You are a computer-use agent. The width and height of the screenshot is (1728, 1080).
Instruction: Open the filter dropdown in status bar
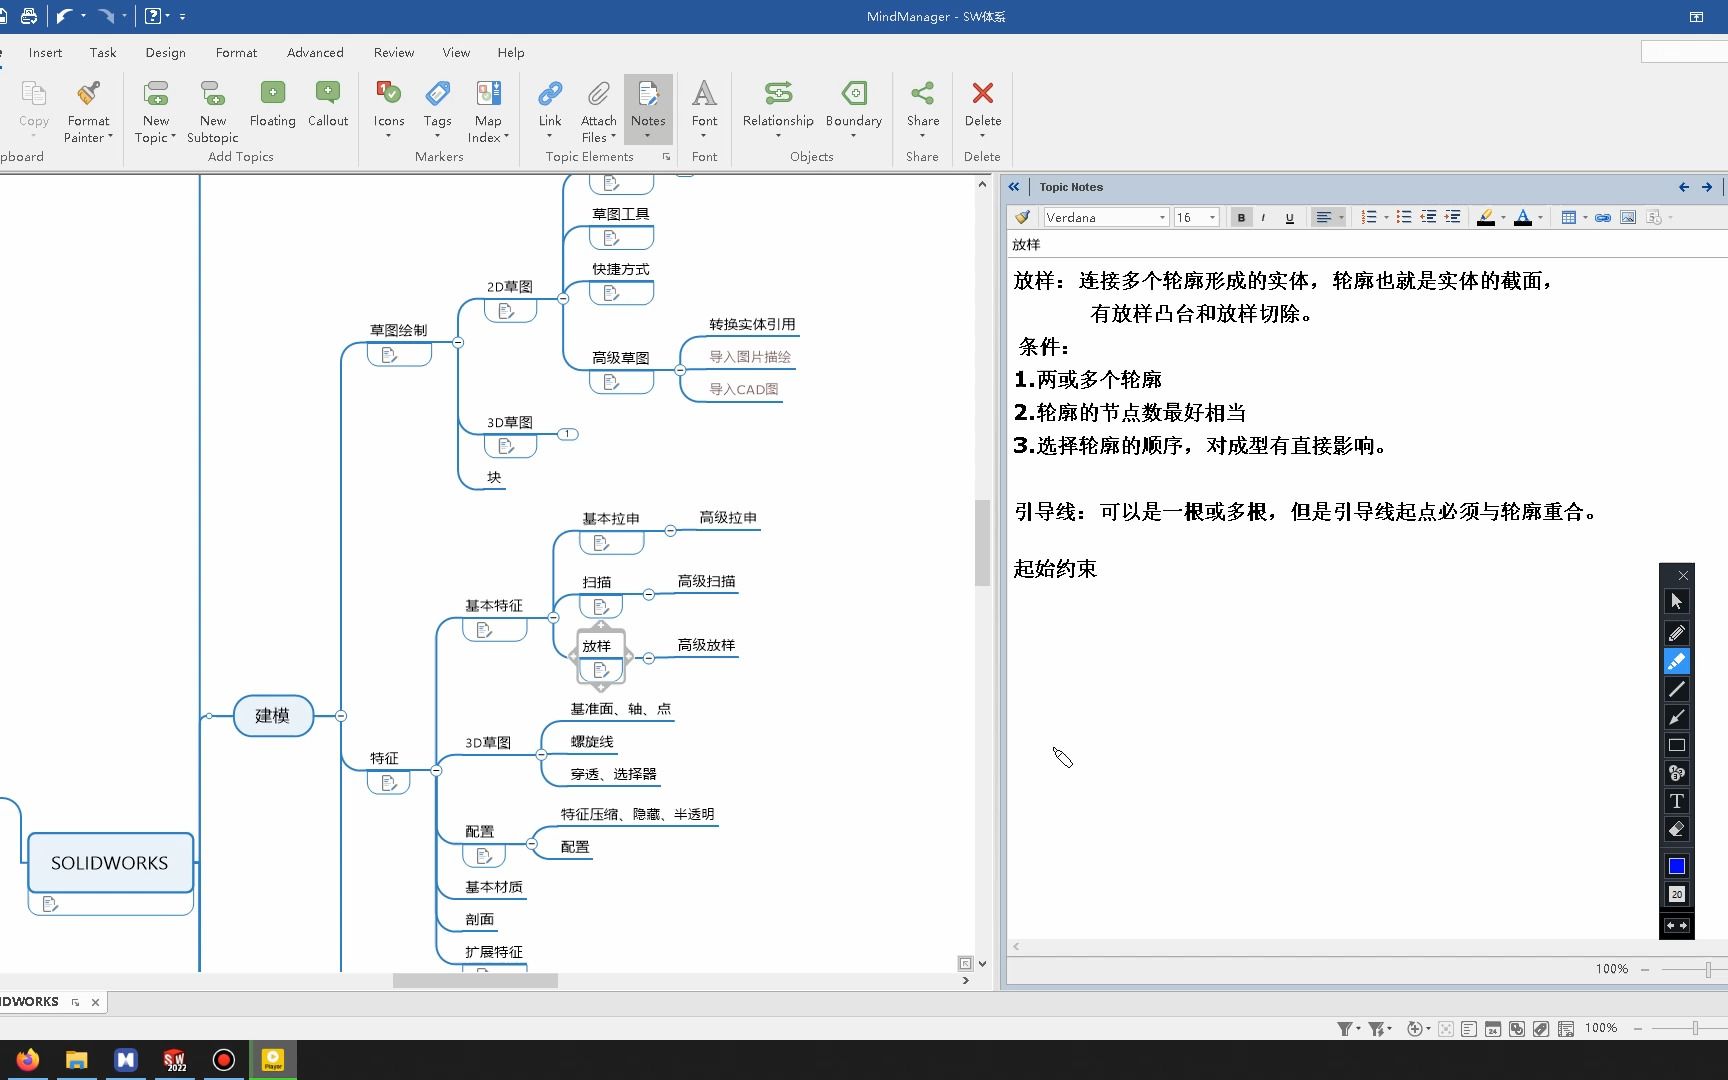(x=1358, y=1028)
